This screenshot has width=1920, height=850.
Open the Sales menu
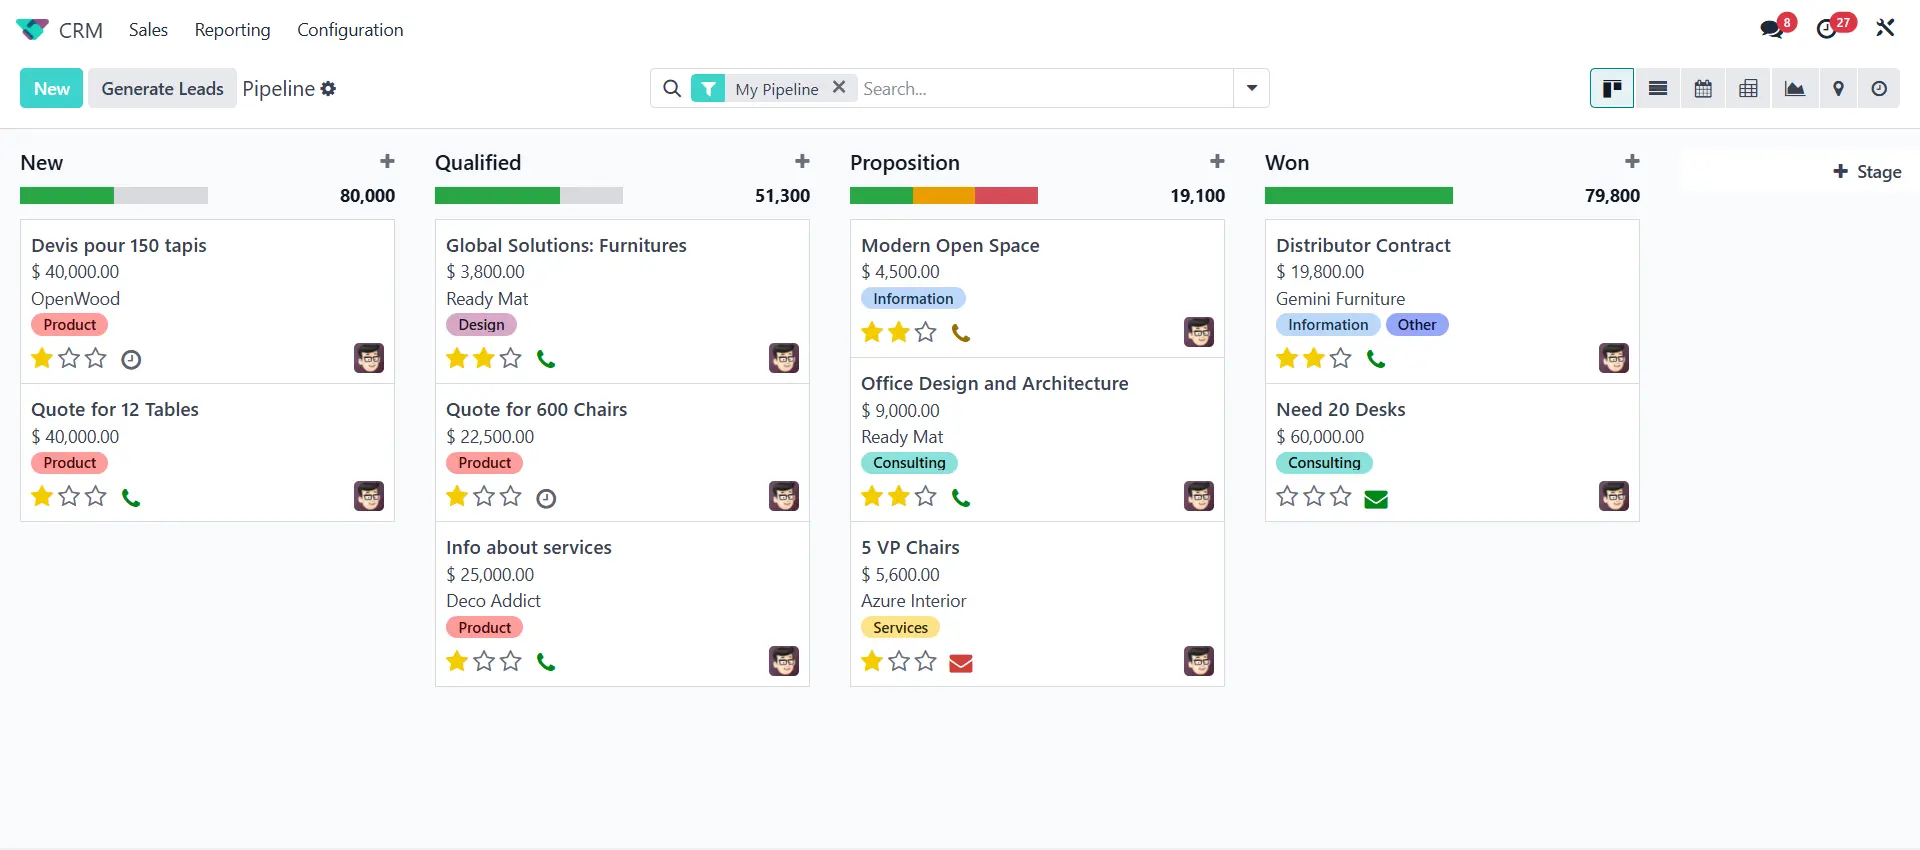[x=148, y=30]
